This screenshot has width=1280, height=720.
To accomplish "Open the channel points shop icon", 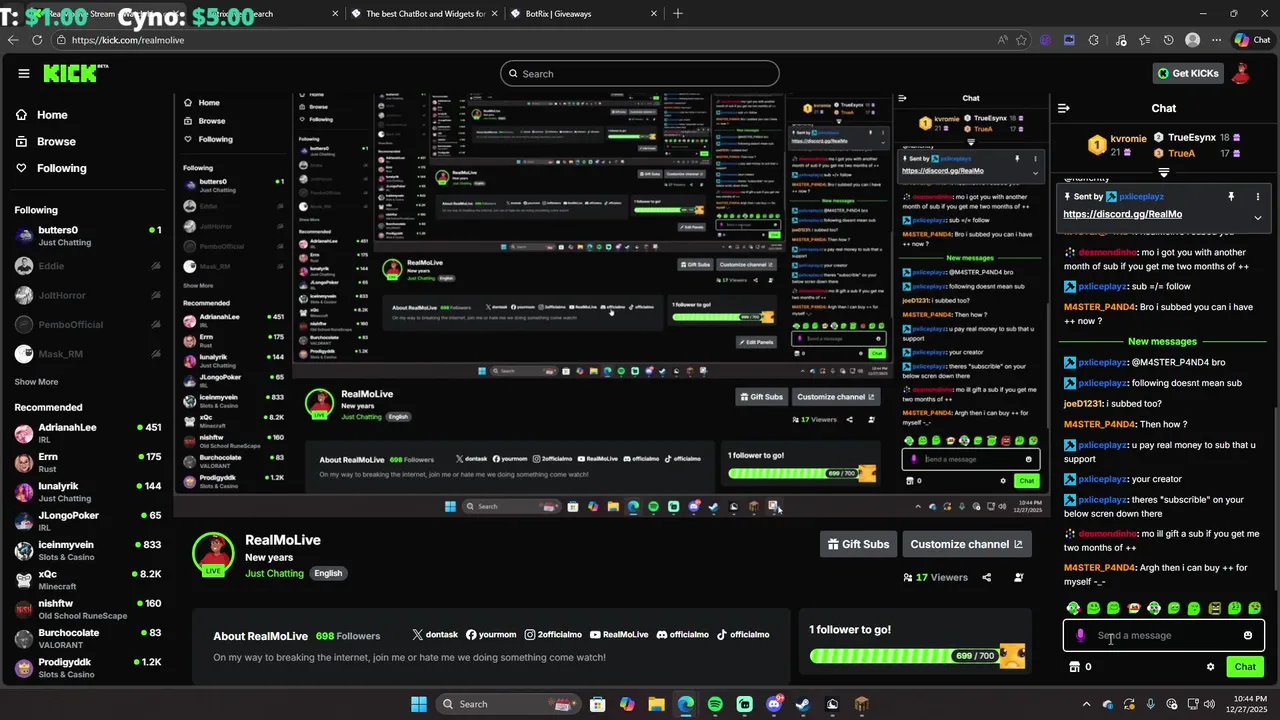I will tap(1075, 667).
